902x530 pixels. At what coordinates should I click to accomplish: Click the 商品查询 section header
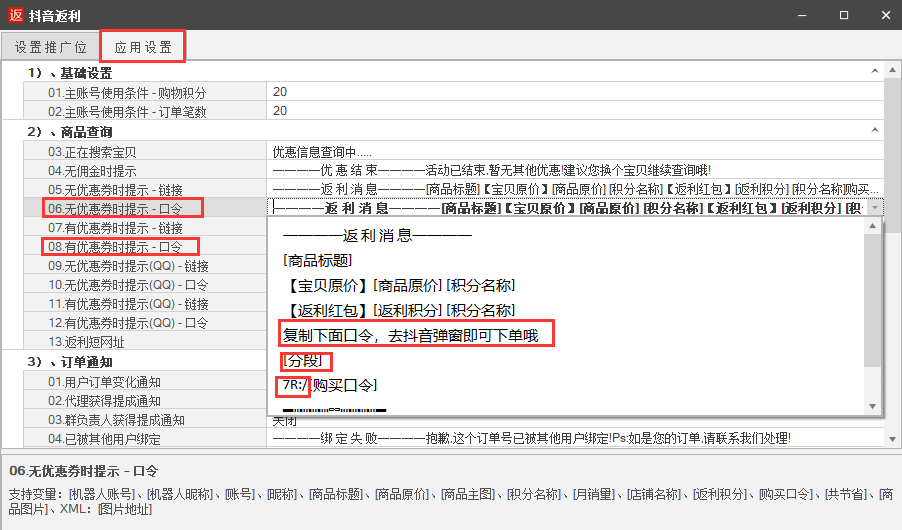click(x=70, y=132)
